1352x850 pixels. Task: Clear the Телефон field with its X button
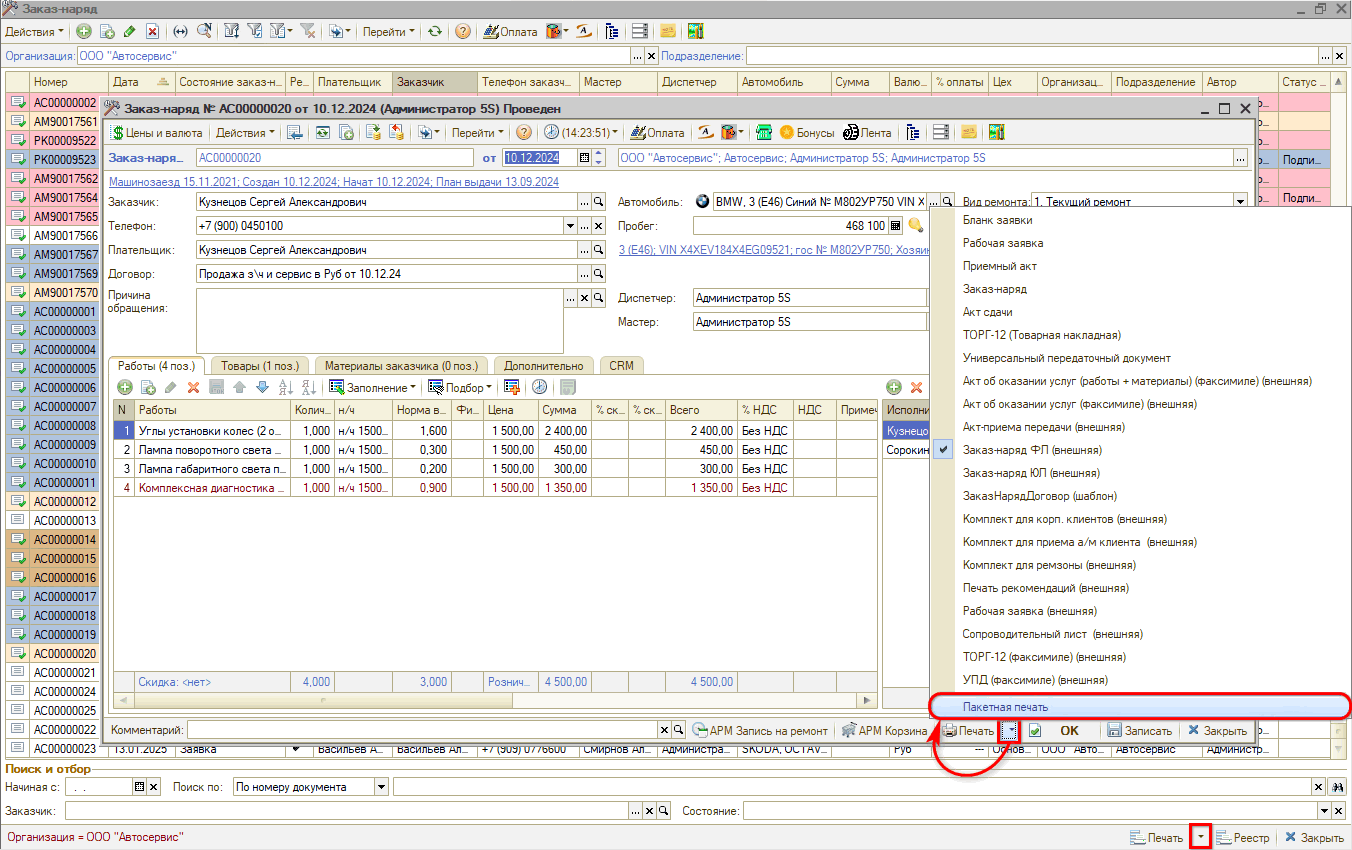pos(599,226)
